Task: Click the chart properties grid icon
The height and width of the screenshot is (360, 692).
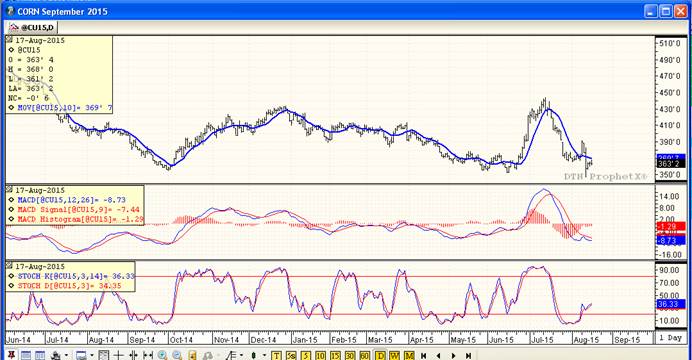Action: [103, 356]
